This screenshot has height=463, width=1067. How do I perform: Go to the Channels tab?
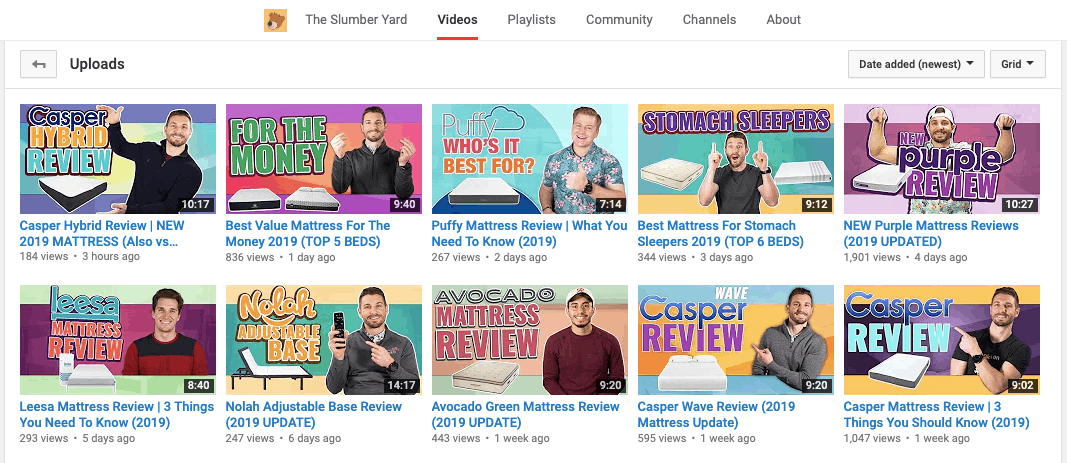(x=709, y=20)
